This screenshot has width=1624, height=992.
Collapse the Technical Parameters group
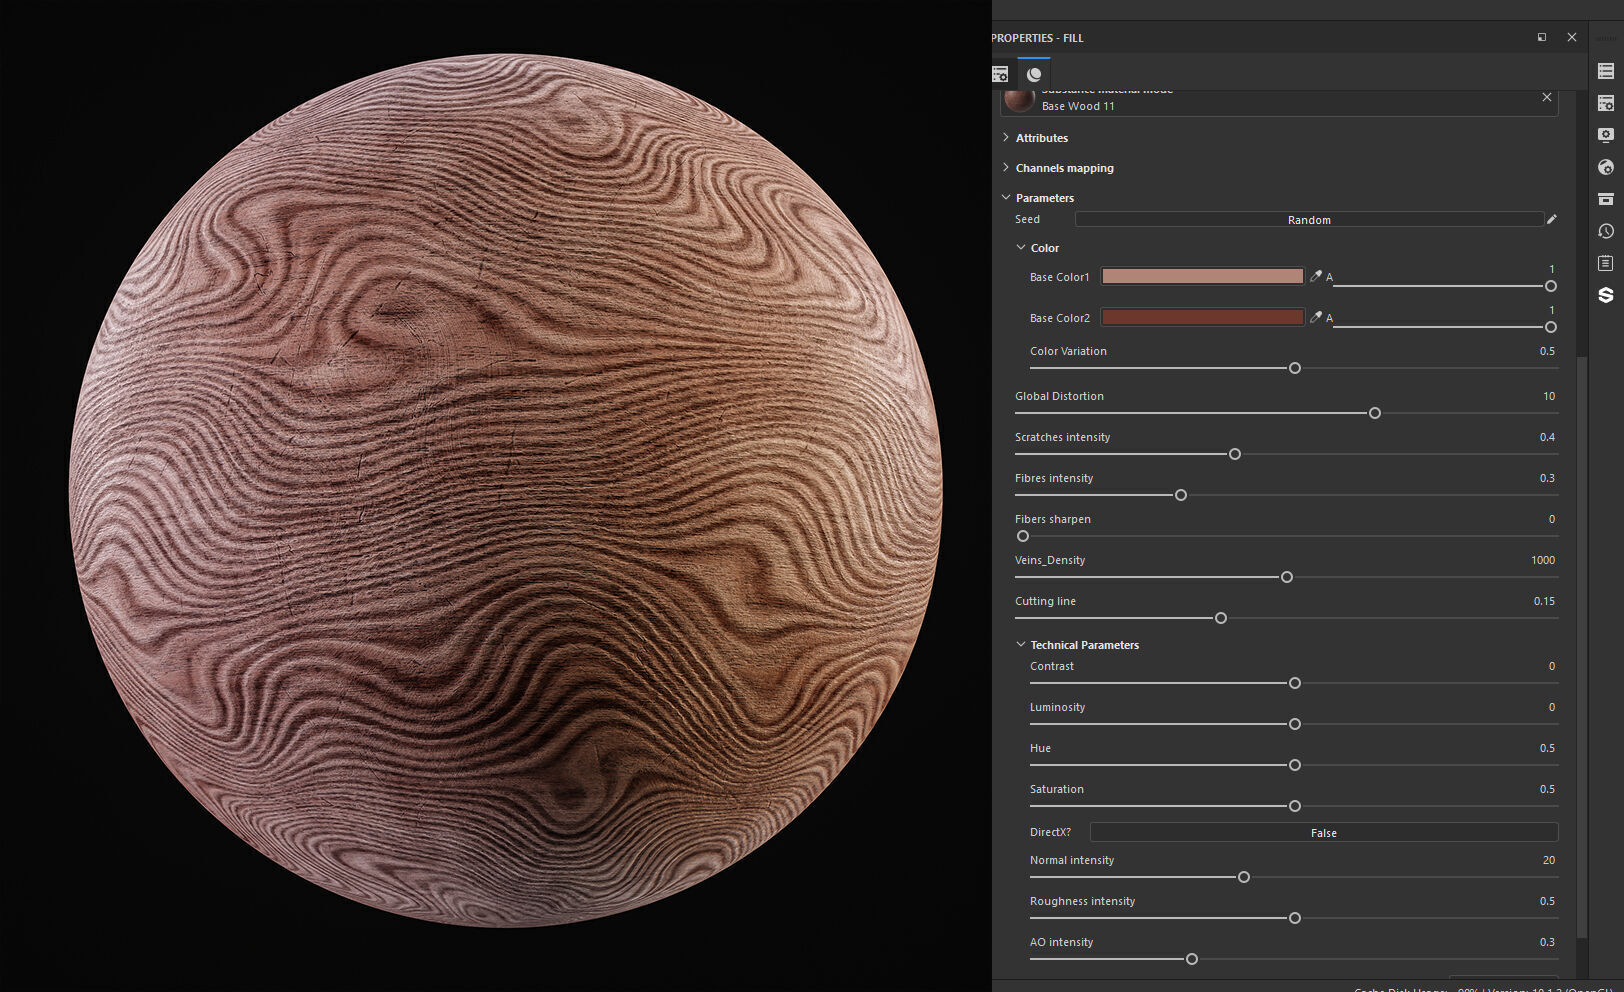pyautogui.click(x=1021, y=644)
